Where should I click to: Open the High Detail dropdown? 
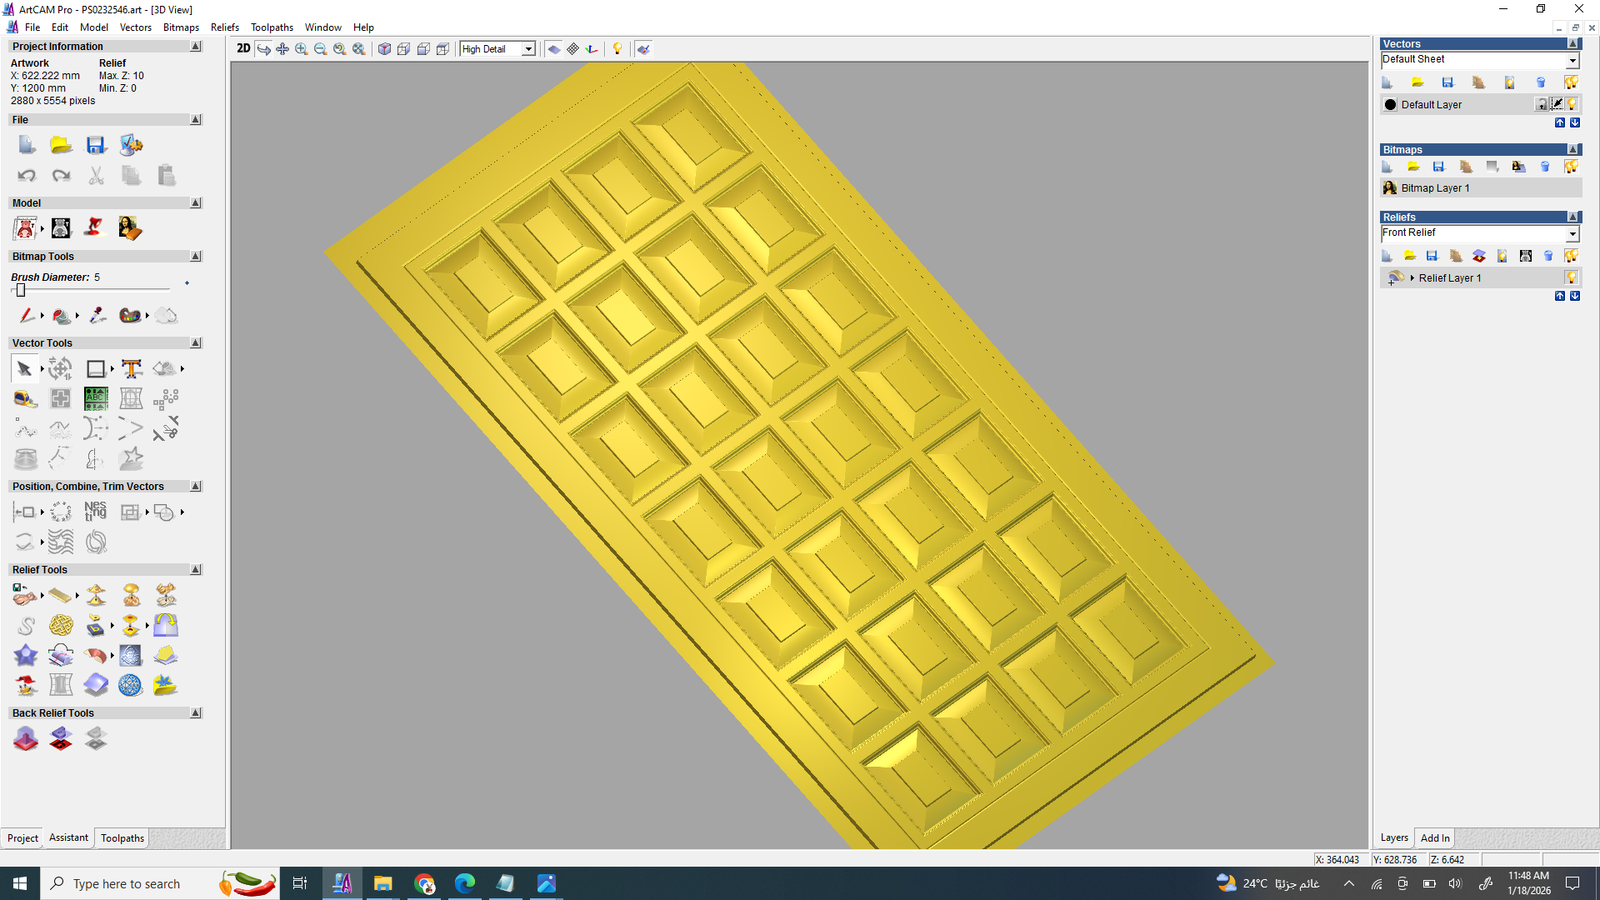(528, 49)
